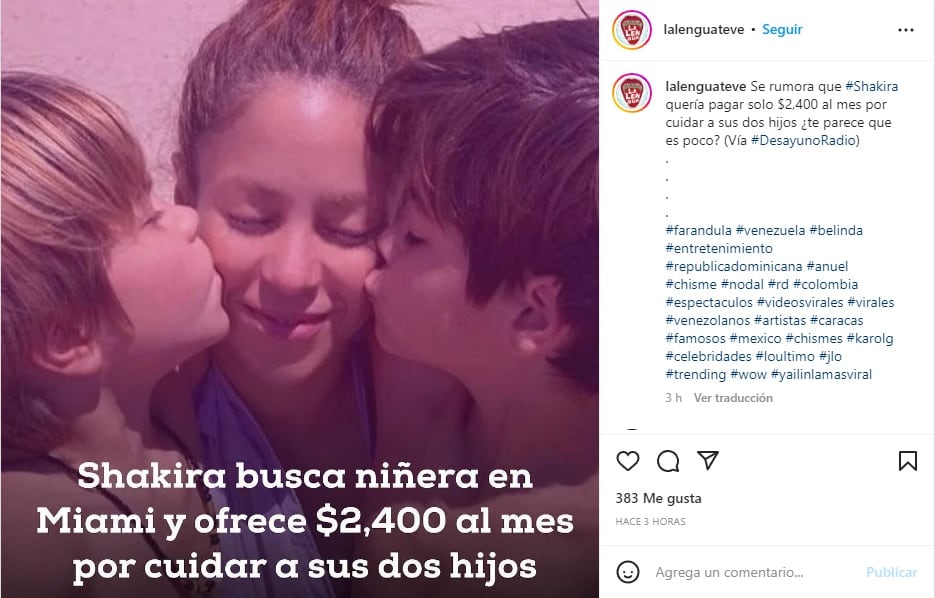Save post with the bookmark icon
This screenshot has height=598, width=935.
click(908, 460)
